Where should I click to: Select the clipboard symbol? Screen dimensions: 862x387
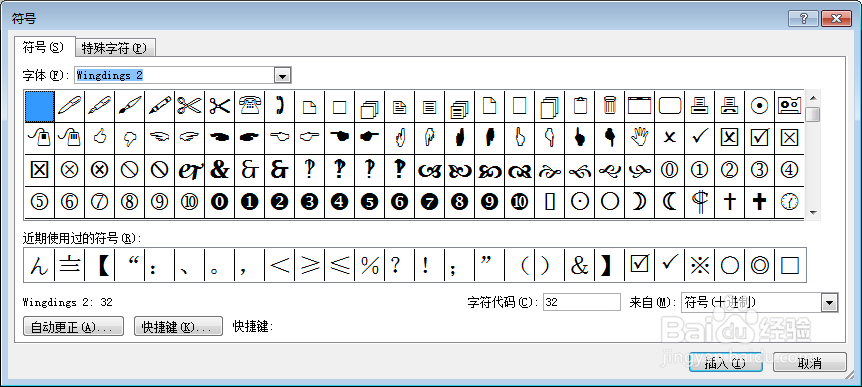pos(579,106)
